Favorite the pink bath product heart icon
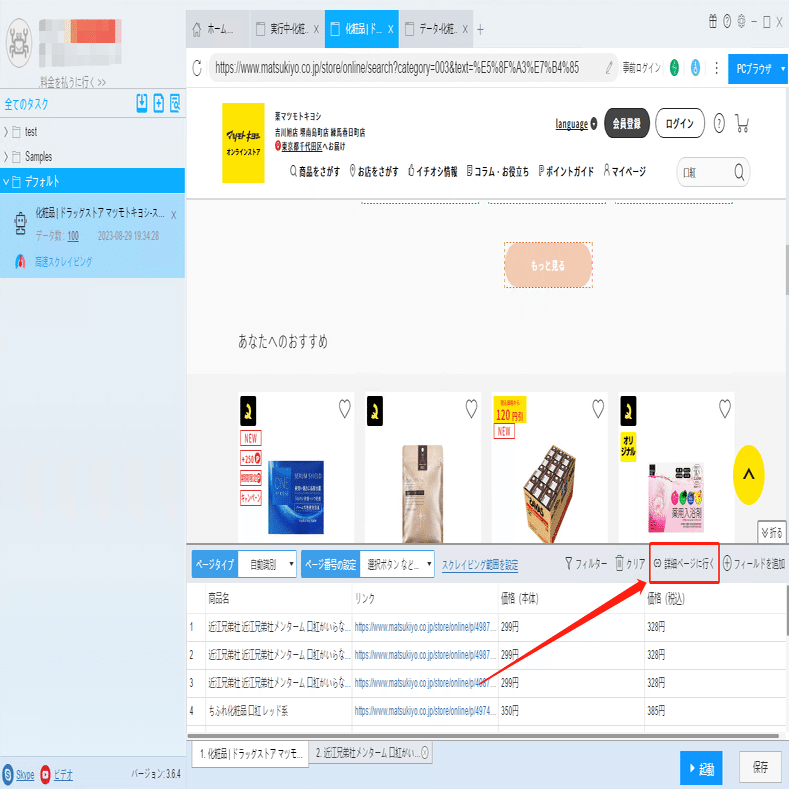 click(725, 409)
